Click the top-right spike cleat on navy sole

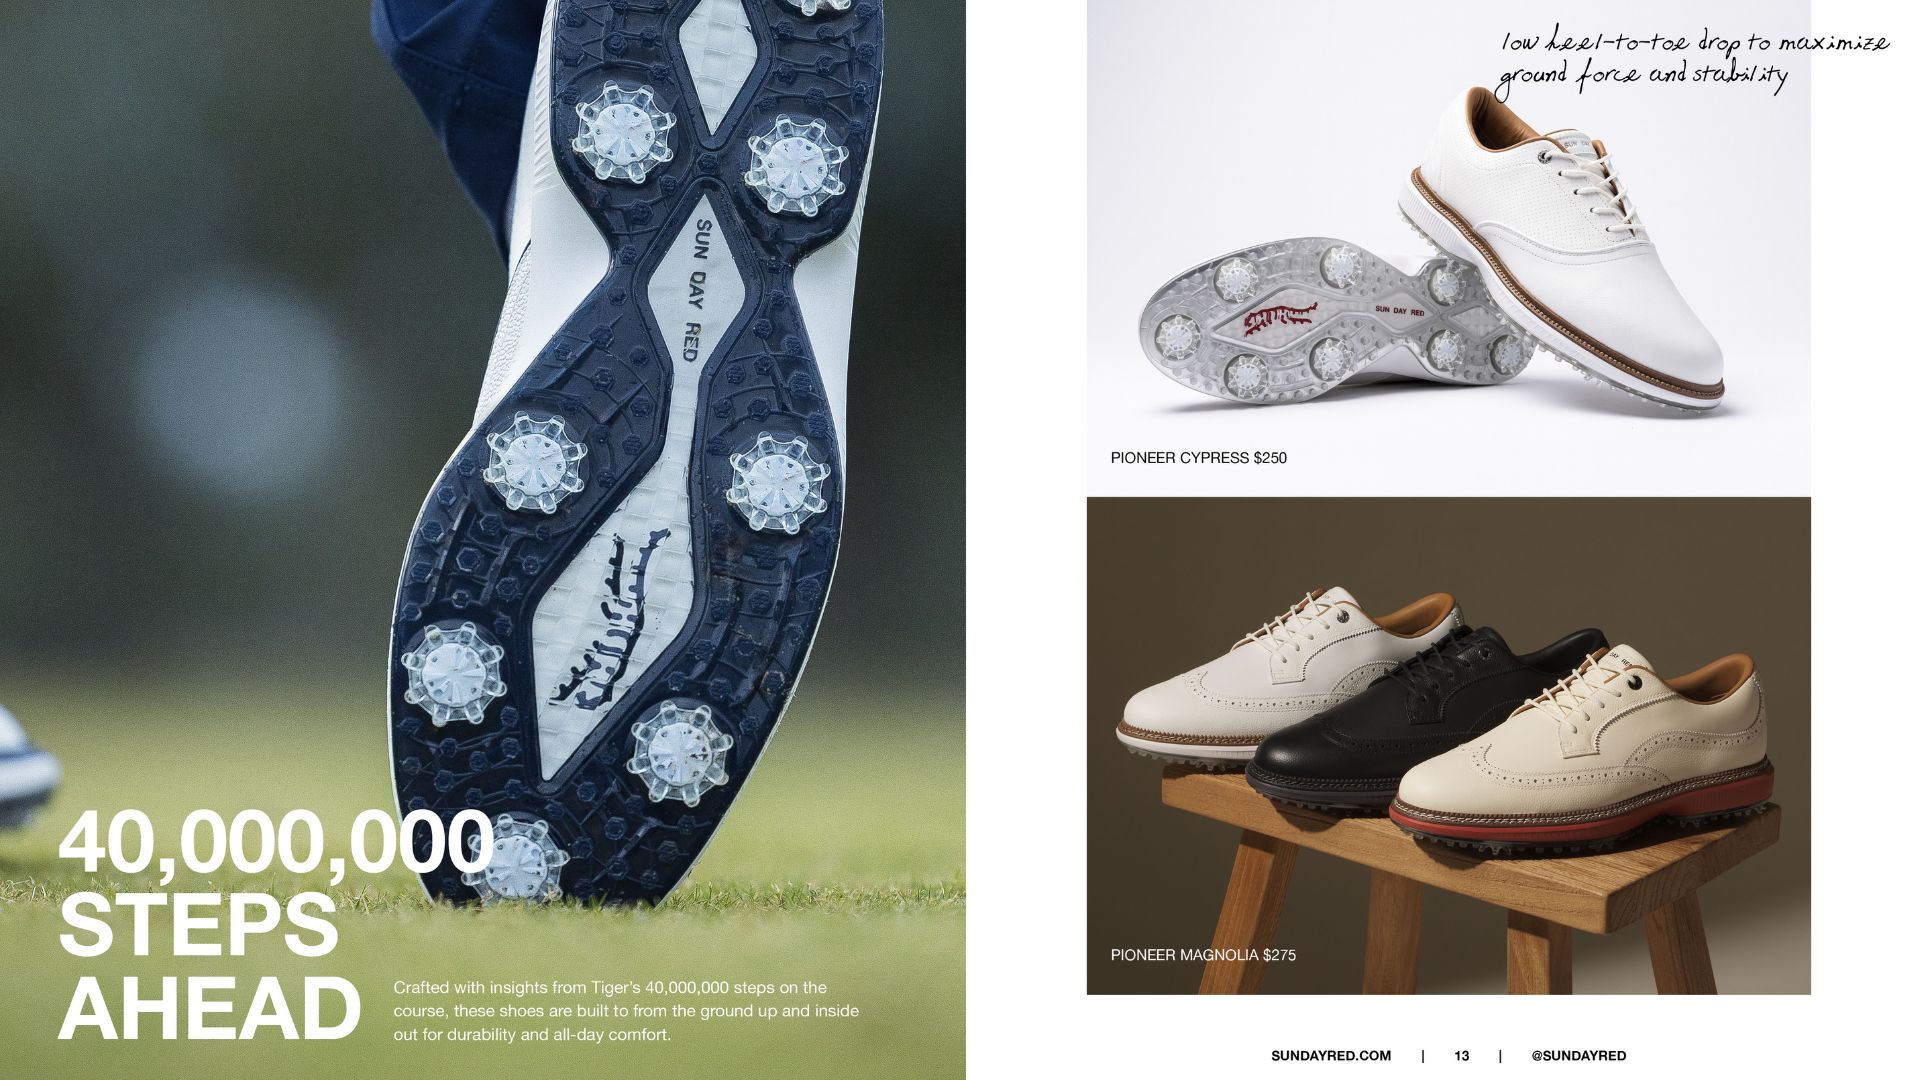[797, 163]
